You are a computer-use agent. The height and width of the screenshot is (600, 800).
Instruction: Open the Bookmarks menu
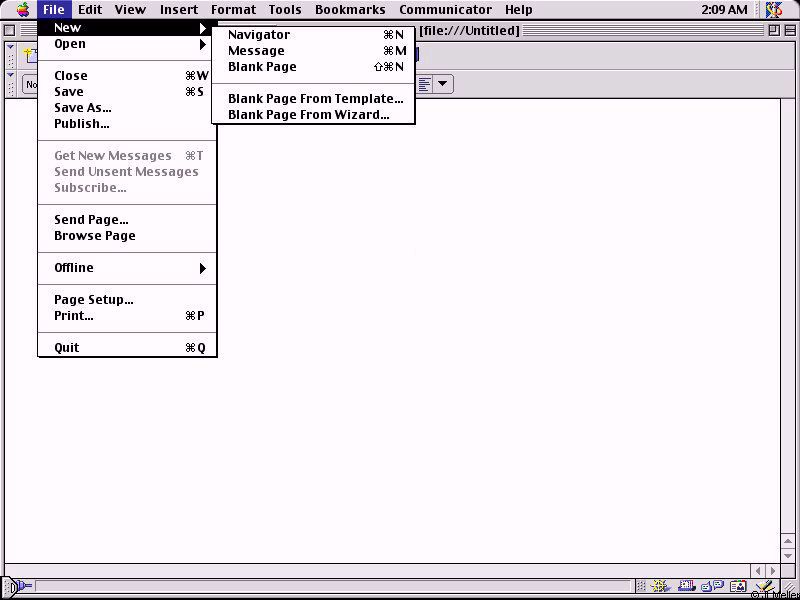click(x=350, y=10)
